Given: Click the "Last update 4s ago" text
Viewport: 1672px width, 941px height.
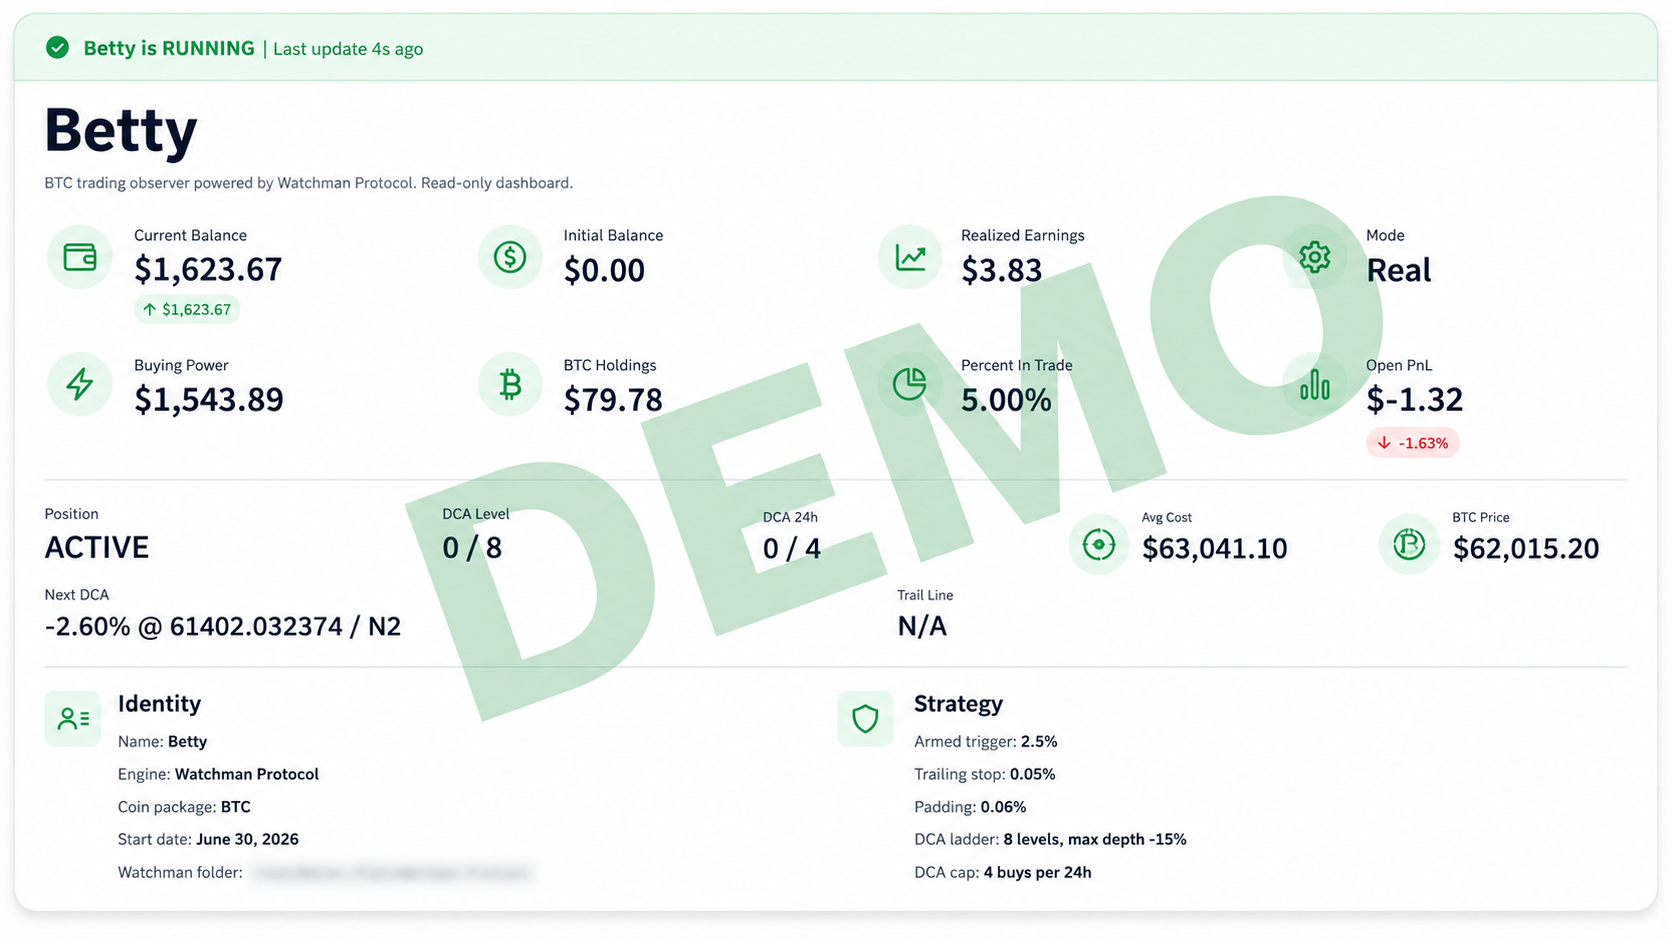Looking at the screenshot, I should click(x=348, y=49).
